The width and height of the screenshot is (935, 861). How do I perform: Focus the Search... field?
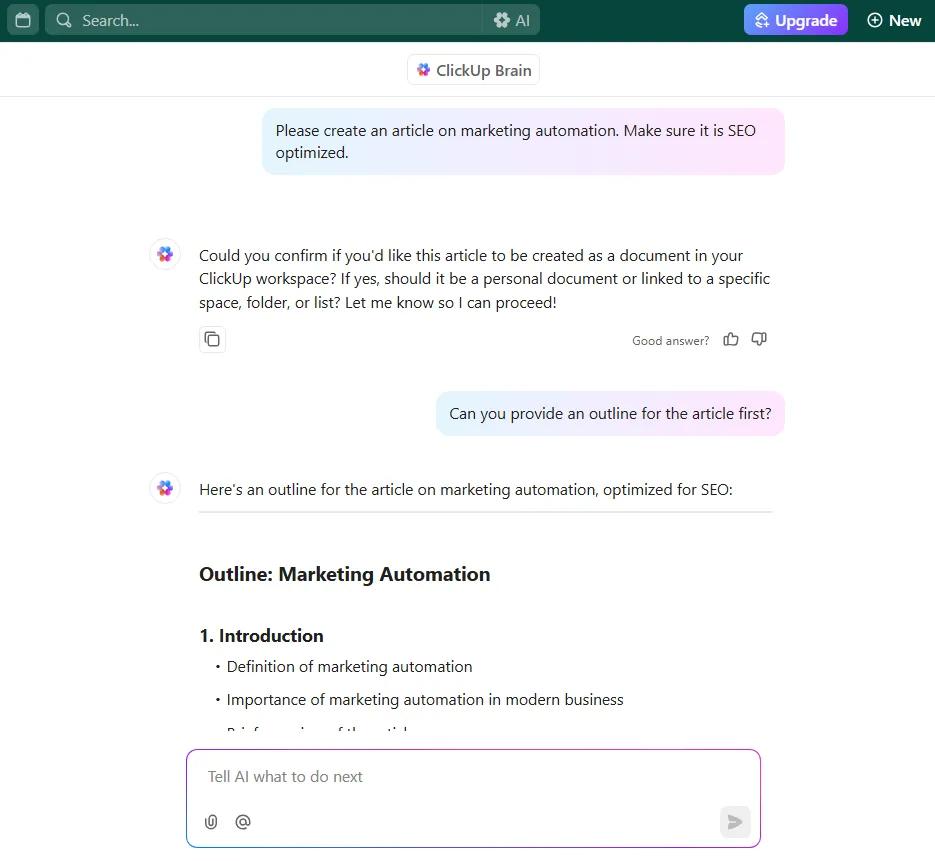coord(264,20)
